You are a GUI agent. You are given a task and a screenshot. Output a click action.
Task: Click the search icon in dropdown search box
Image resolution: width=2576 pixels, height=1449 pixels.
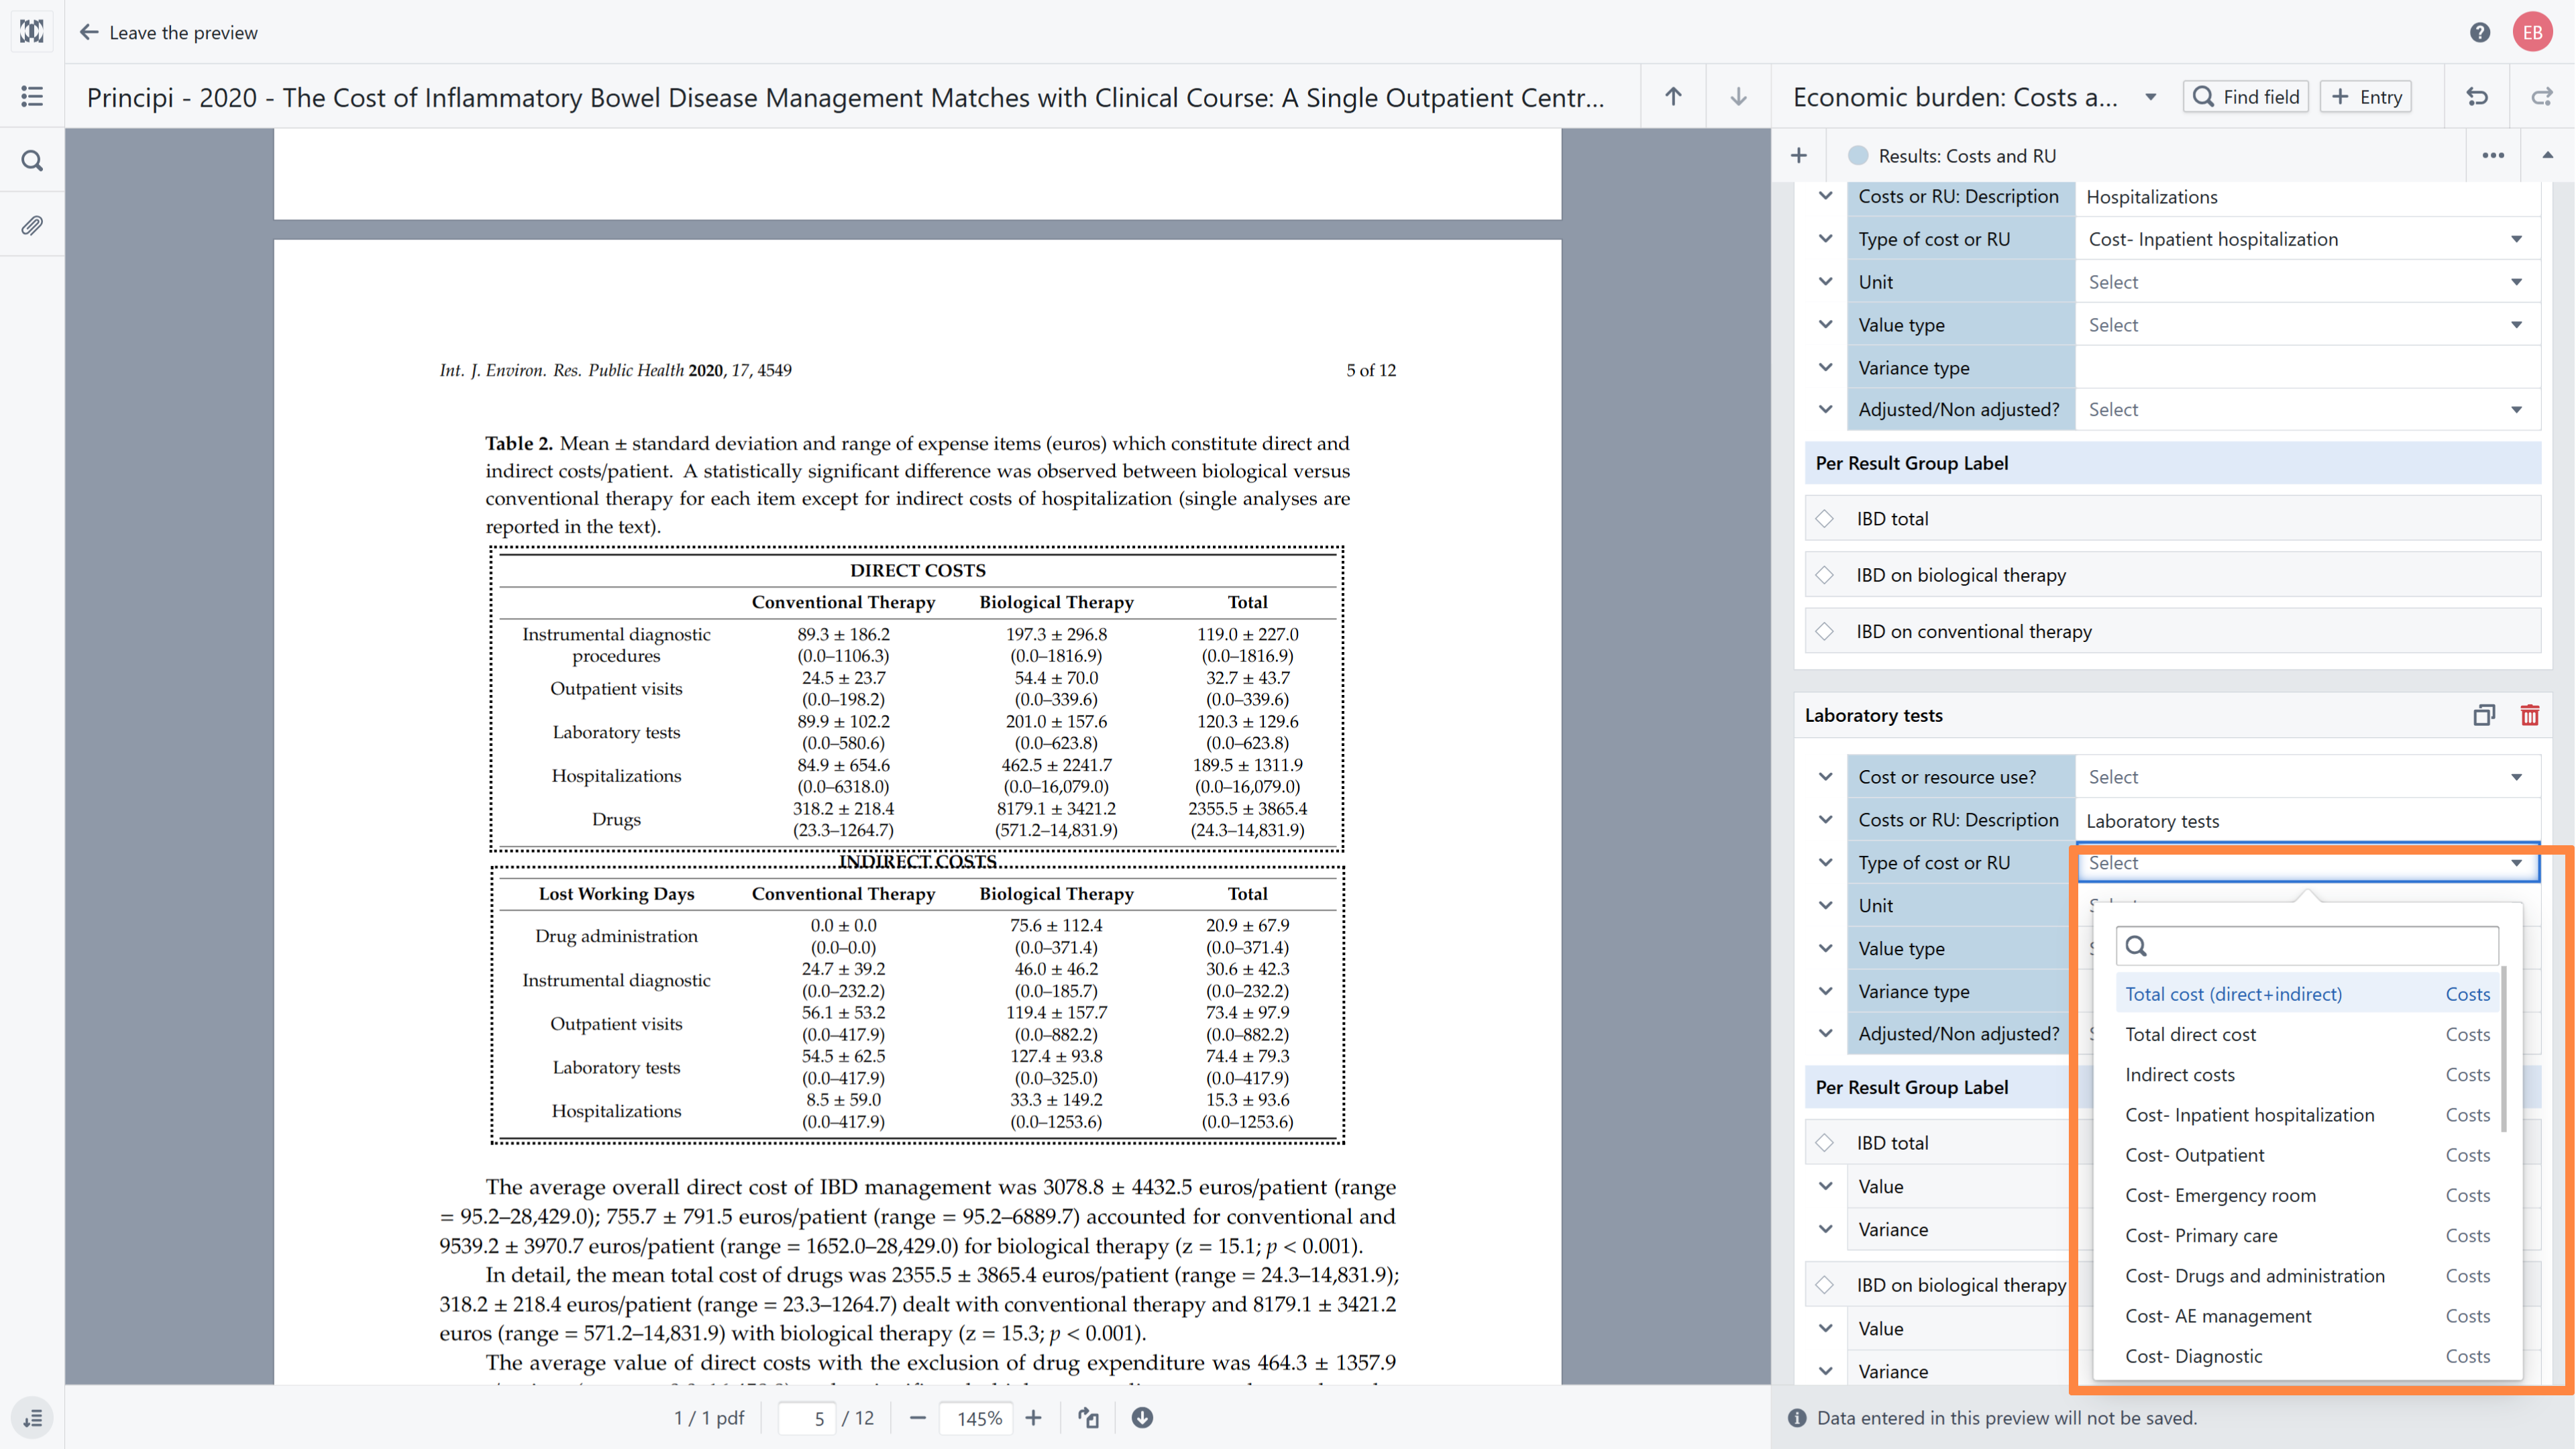2136,946
